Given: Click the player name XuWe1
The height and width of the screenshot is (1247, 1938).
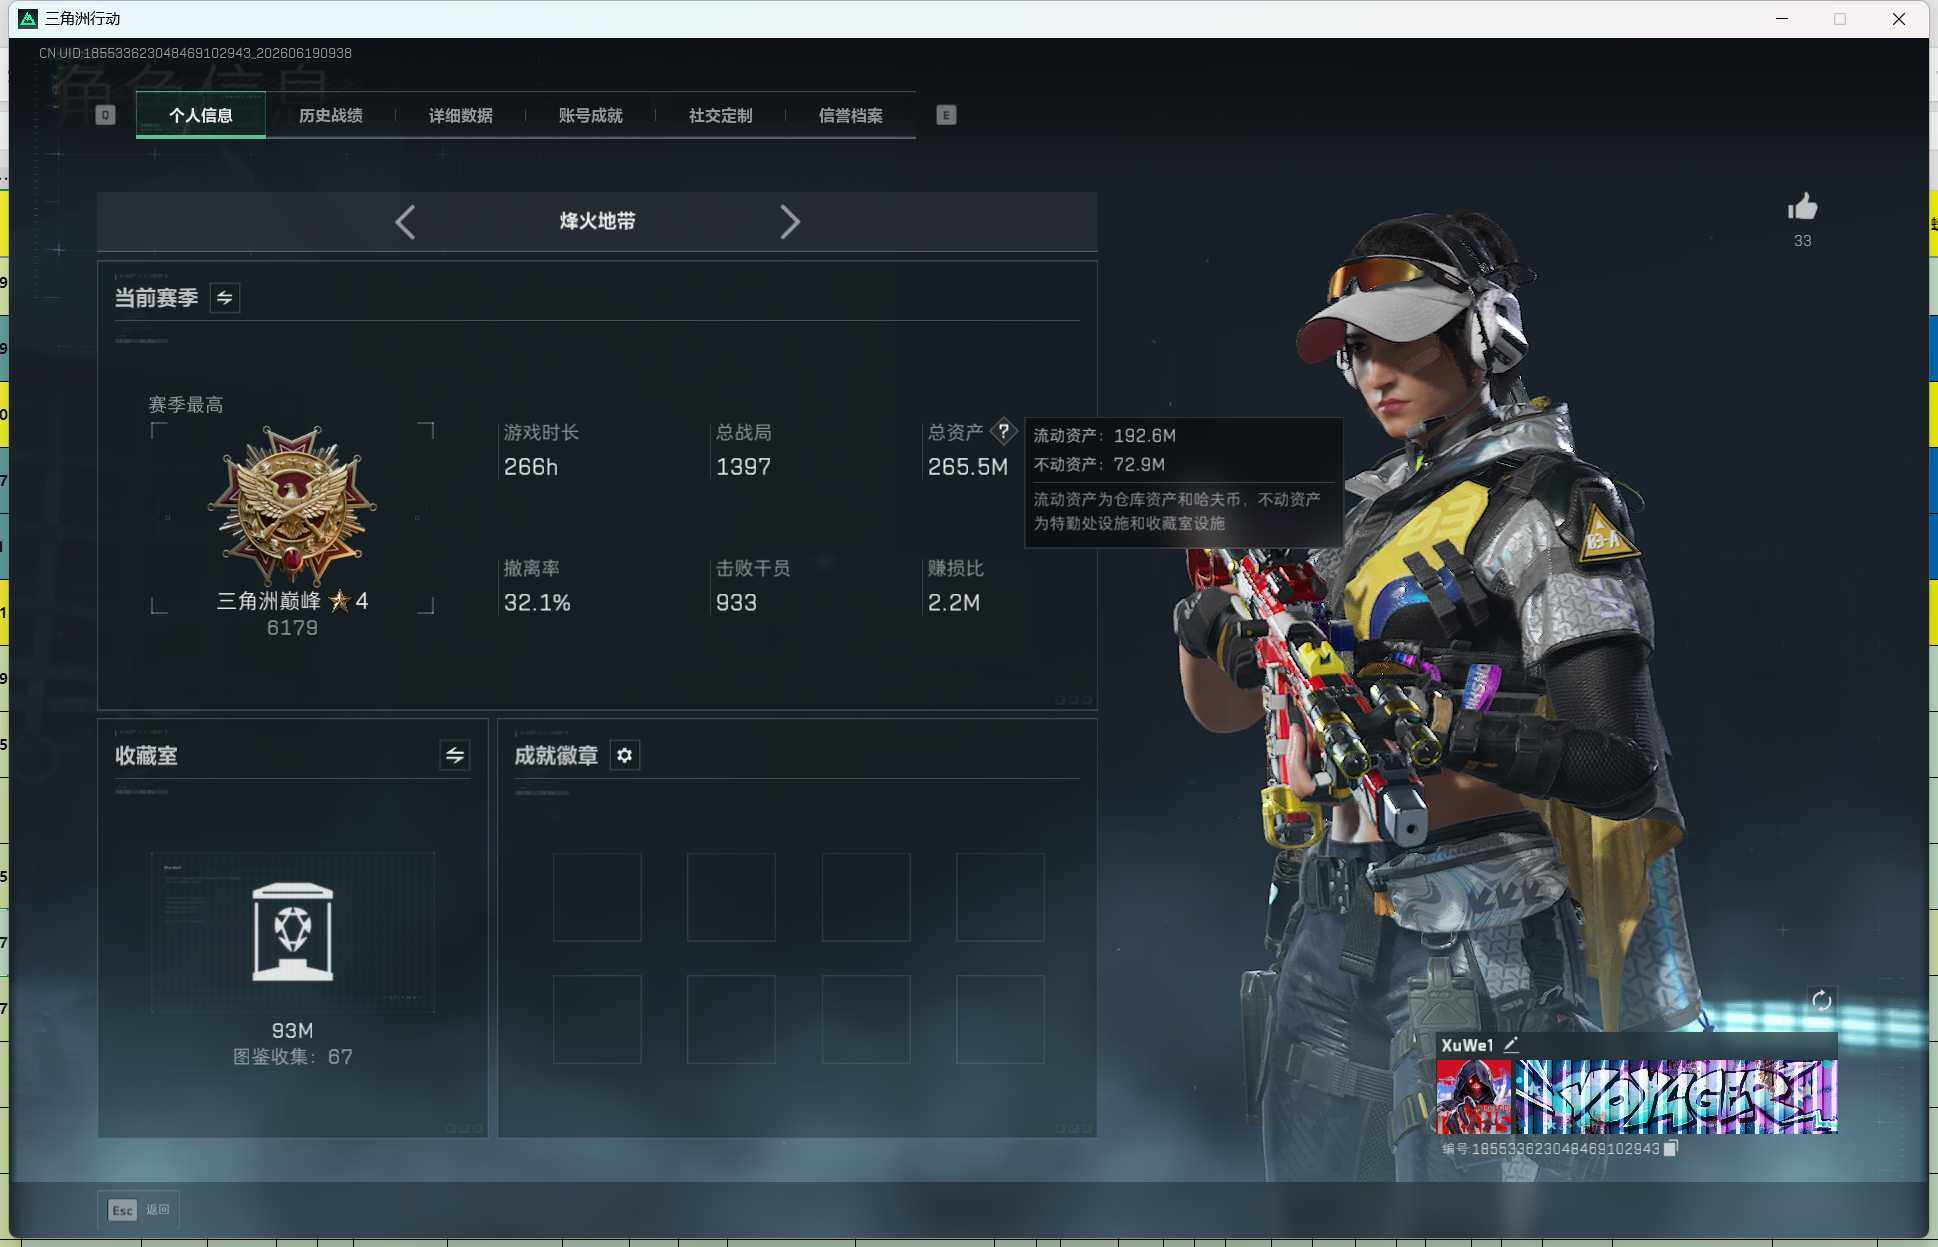Looking at the screenshot, I should (1467, 1045).
